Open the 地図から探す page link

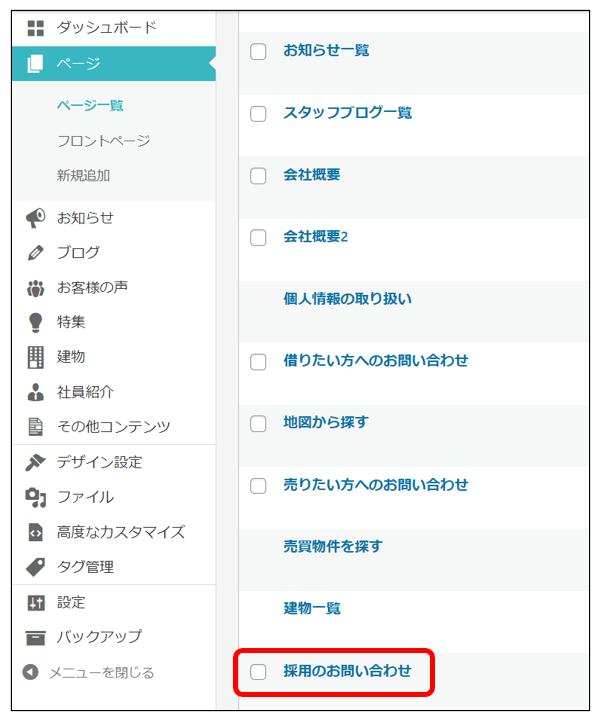pos(325,423)
